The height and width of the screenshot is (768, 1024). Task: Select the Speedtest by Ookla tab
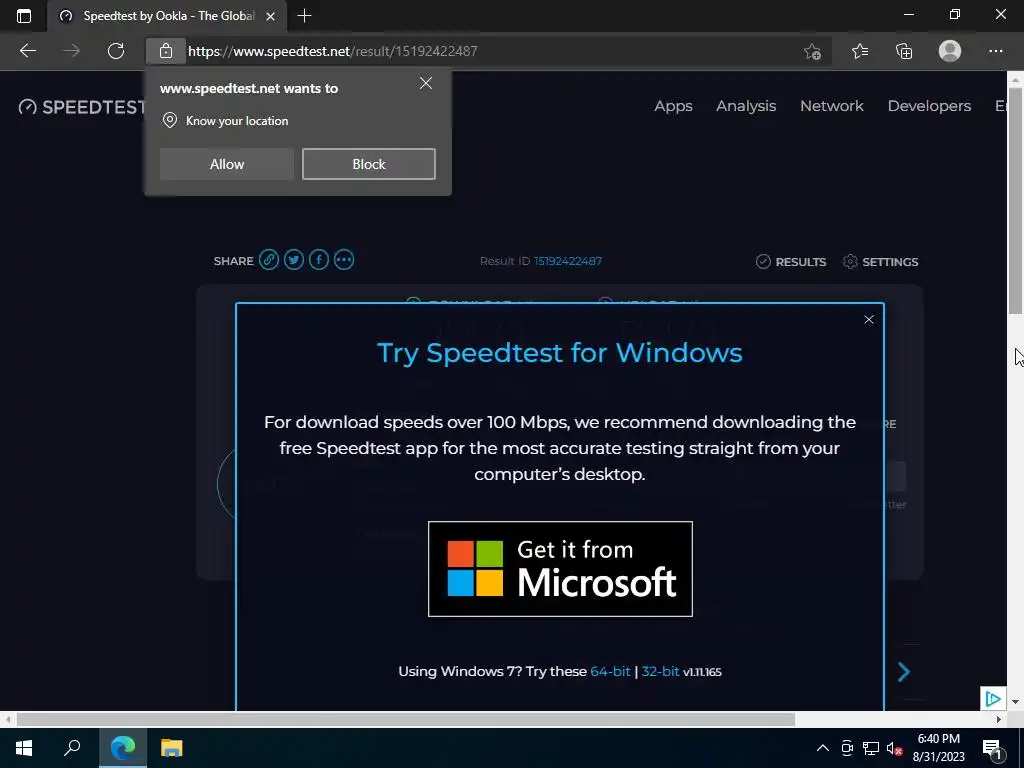coord(167,16)
